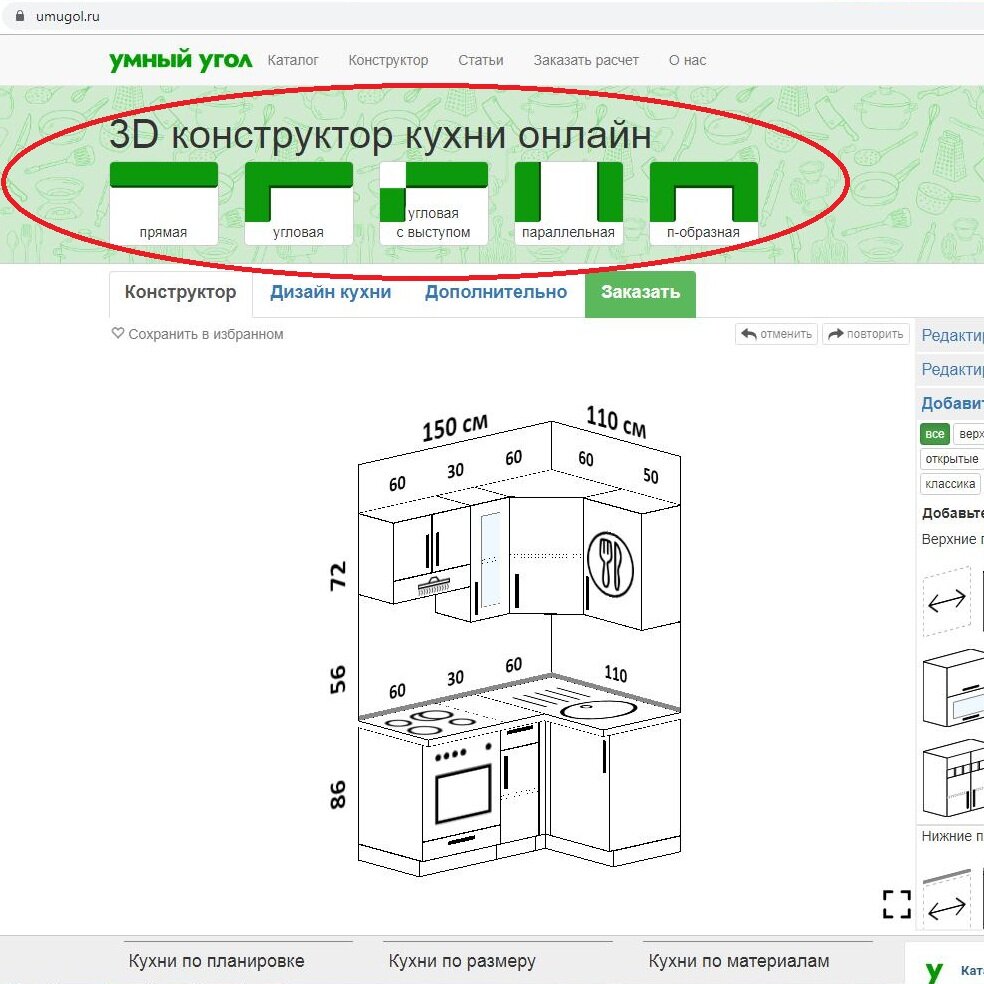Click the 72 height dimension label
This screenshot has width=984, height=984.
coord(338,575)
